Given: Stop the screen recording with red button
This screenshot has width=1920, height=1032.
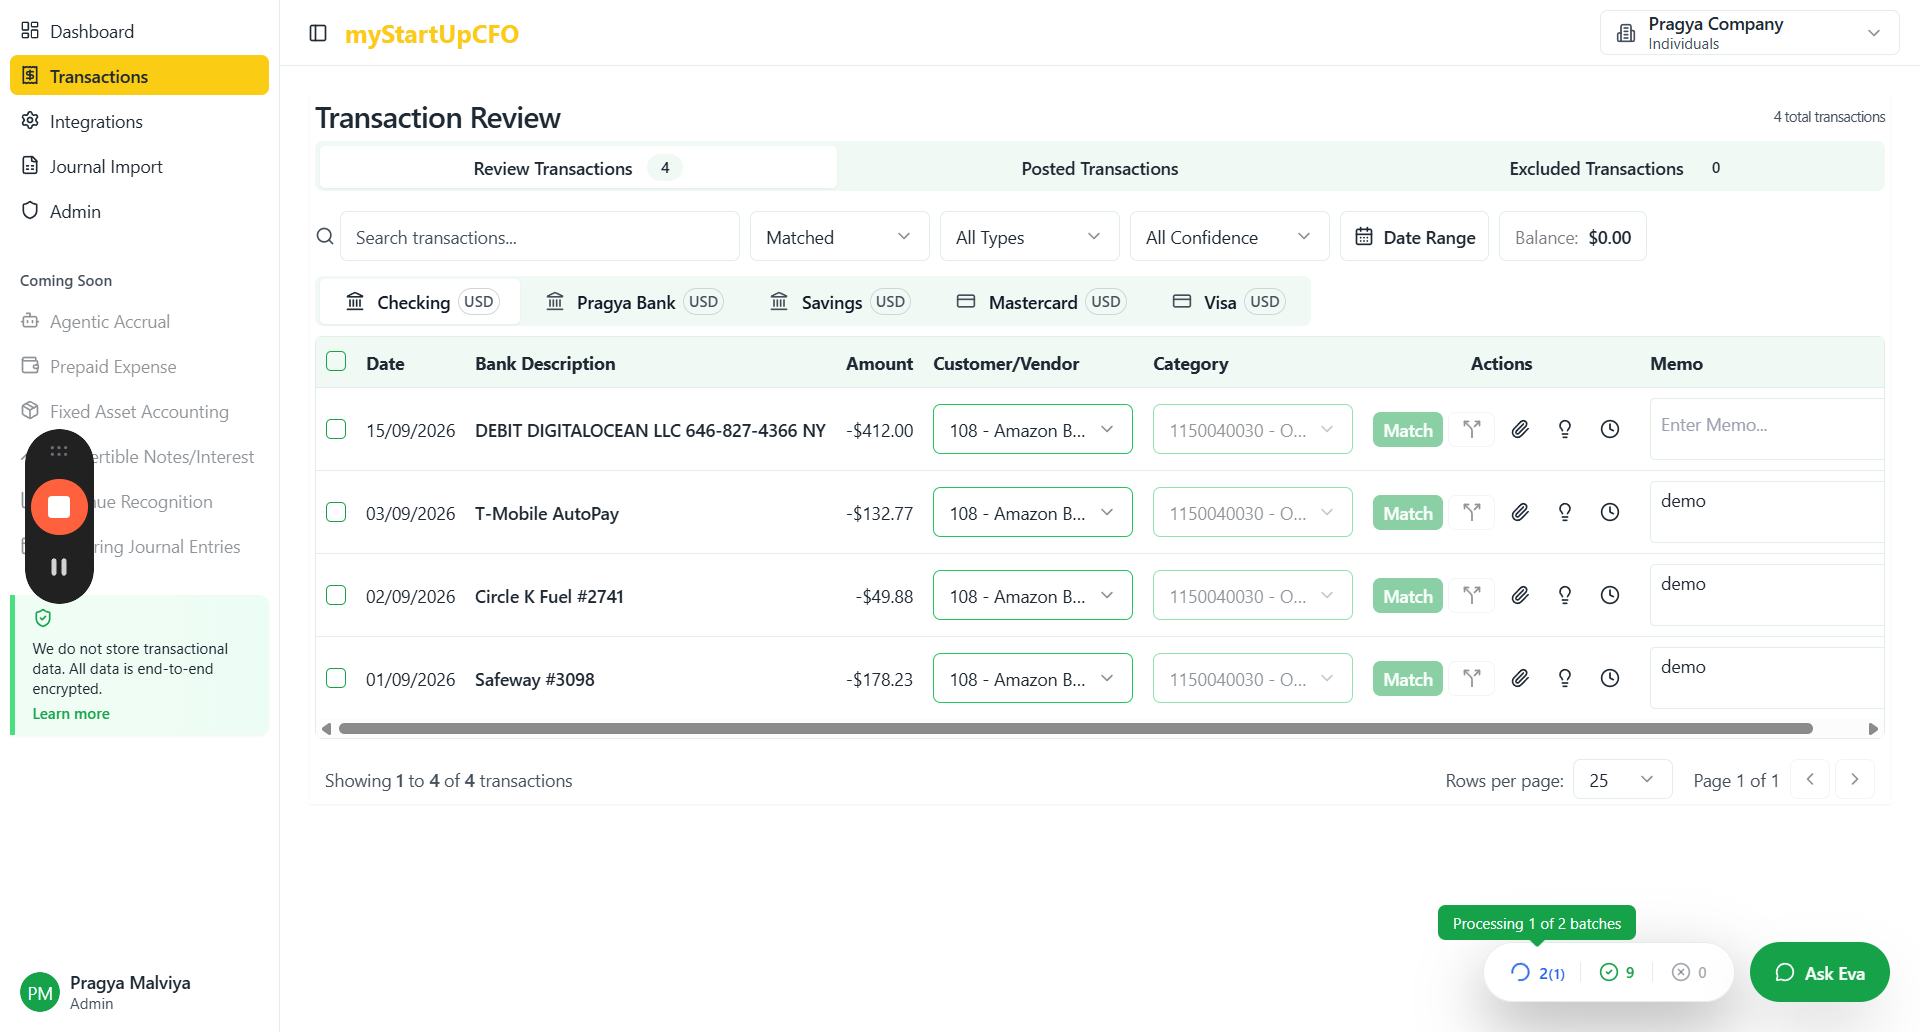Looking at the screenshot, I should coord(59,507).
